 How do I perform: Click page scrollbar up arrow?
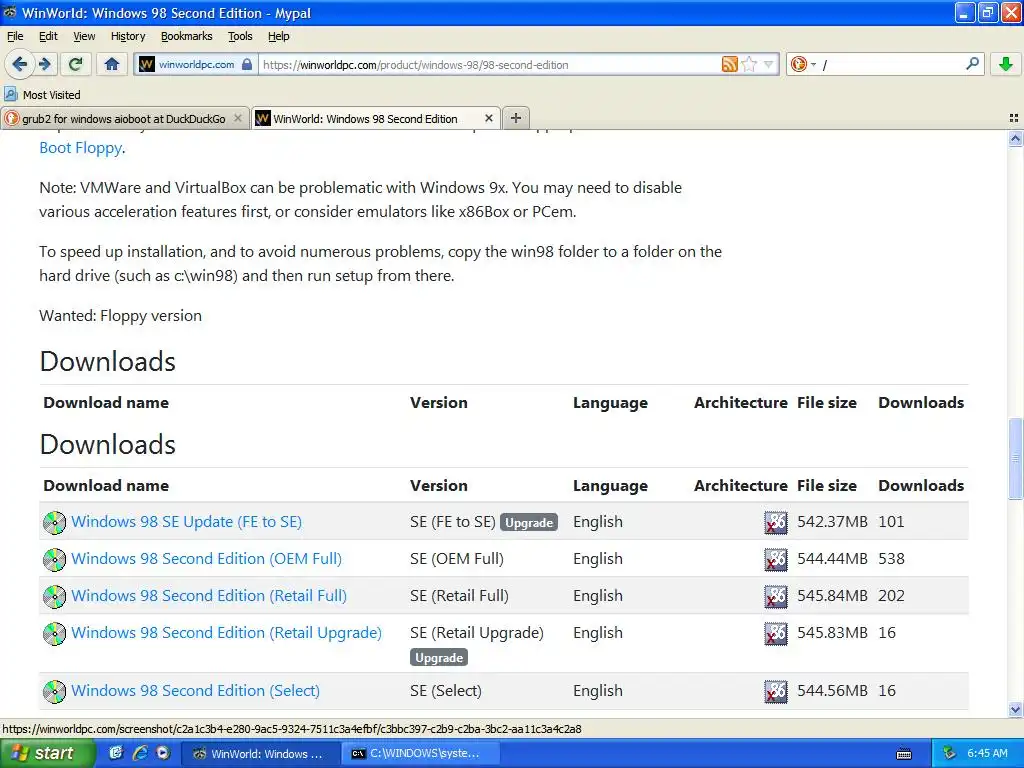(x=1015, y=138)
